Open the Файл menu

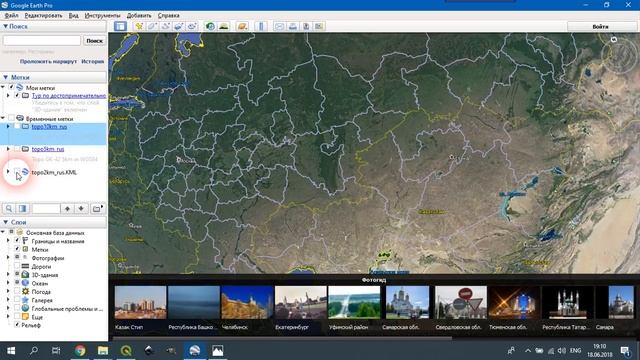(11, 16)
